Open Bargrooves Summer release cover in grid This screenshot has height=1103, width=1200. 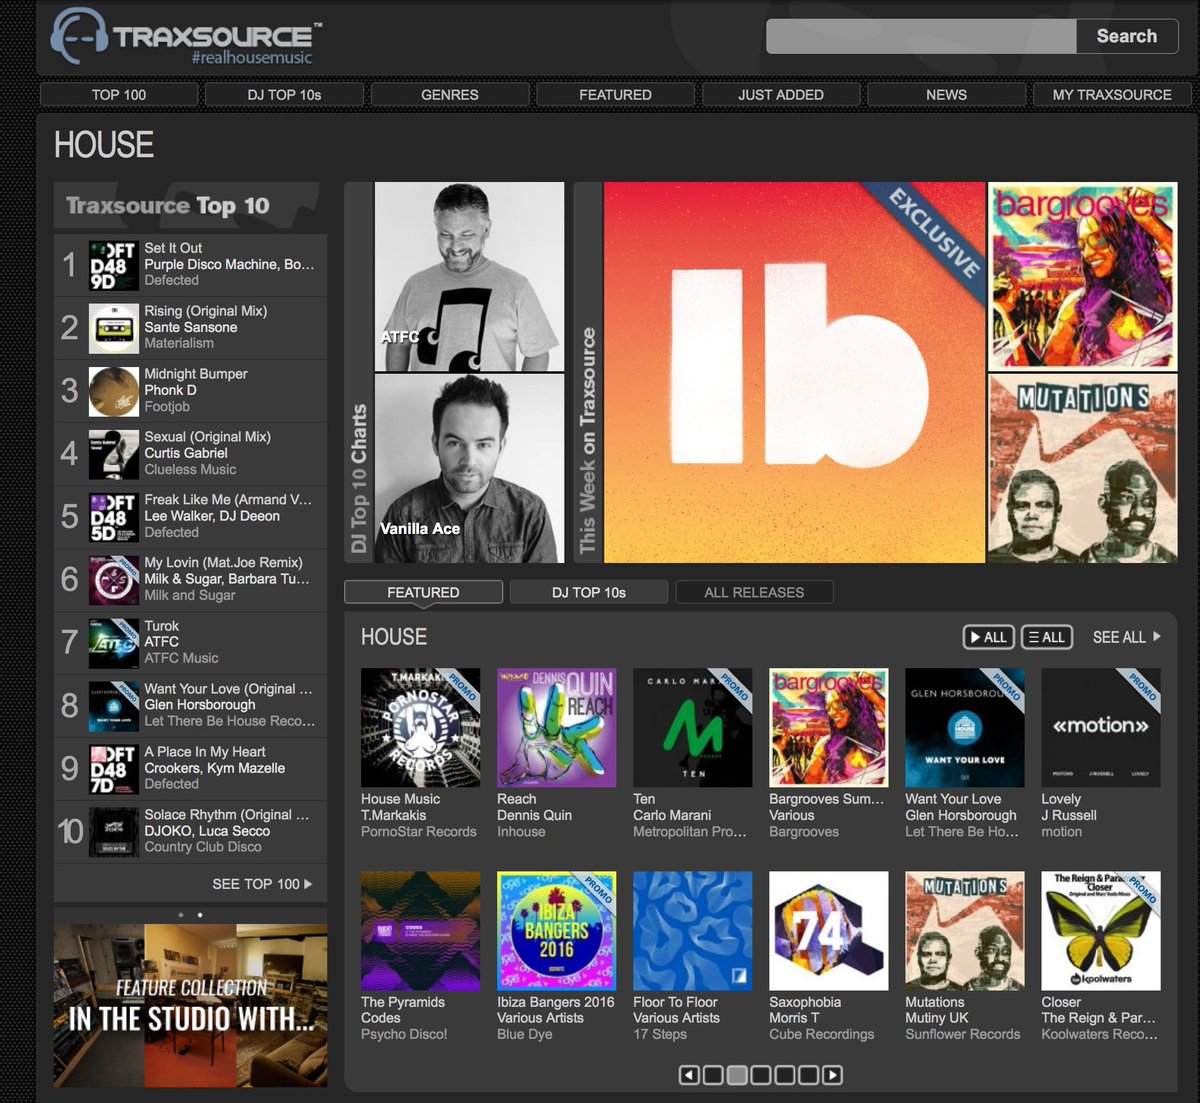(828, 728)
